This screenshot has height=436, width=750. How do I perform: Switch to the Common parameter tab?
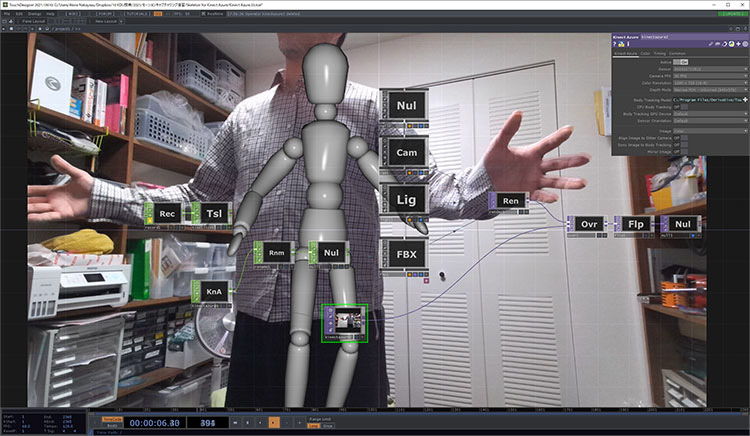677,54
